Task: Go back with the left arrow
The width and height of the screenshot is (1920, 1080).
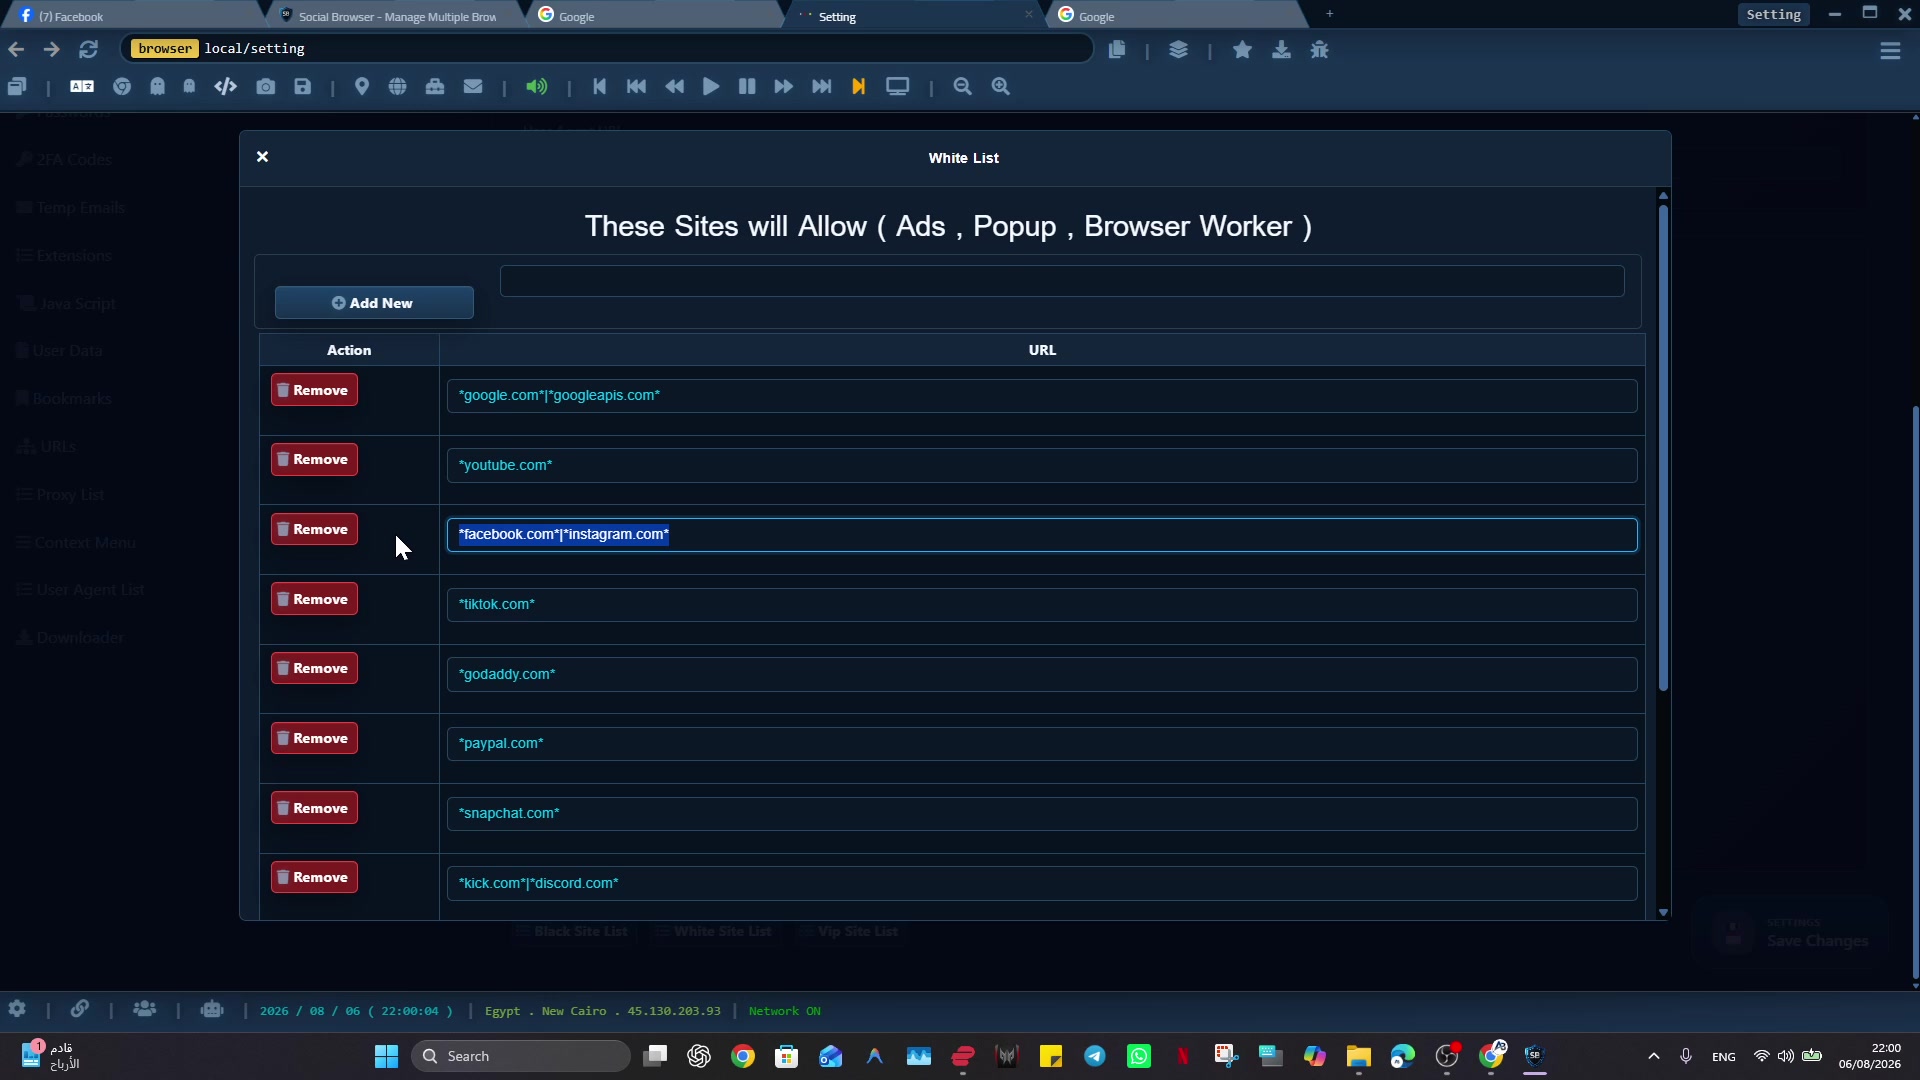Action: (16, 49)
